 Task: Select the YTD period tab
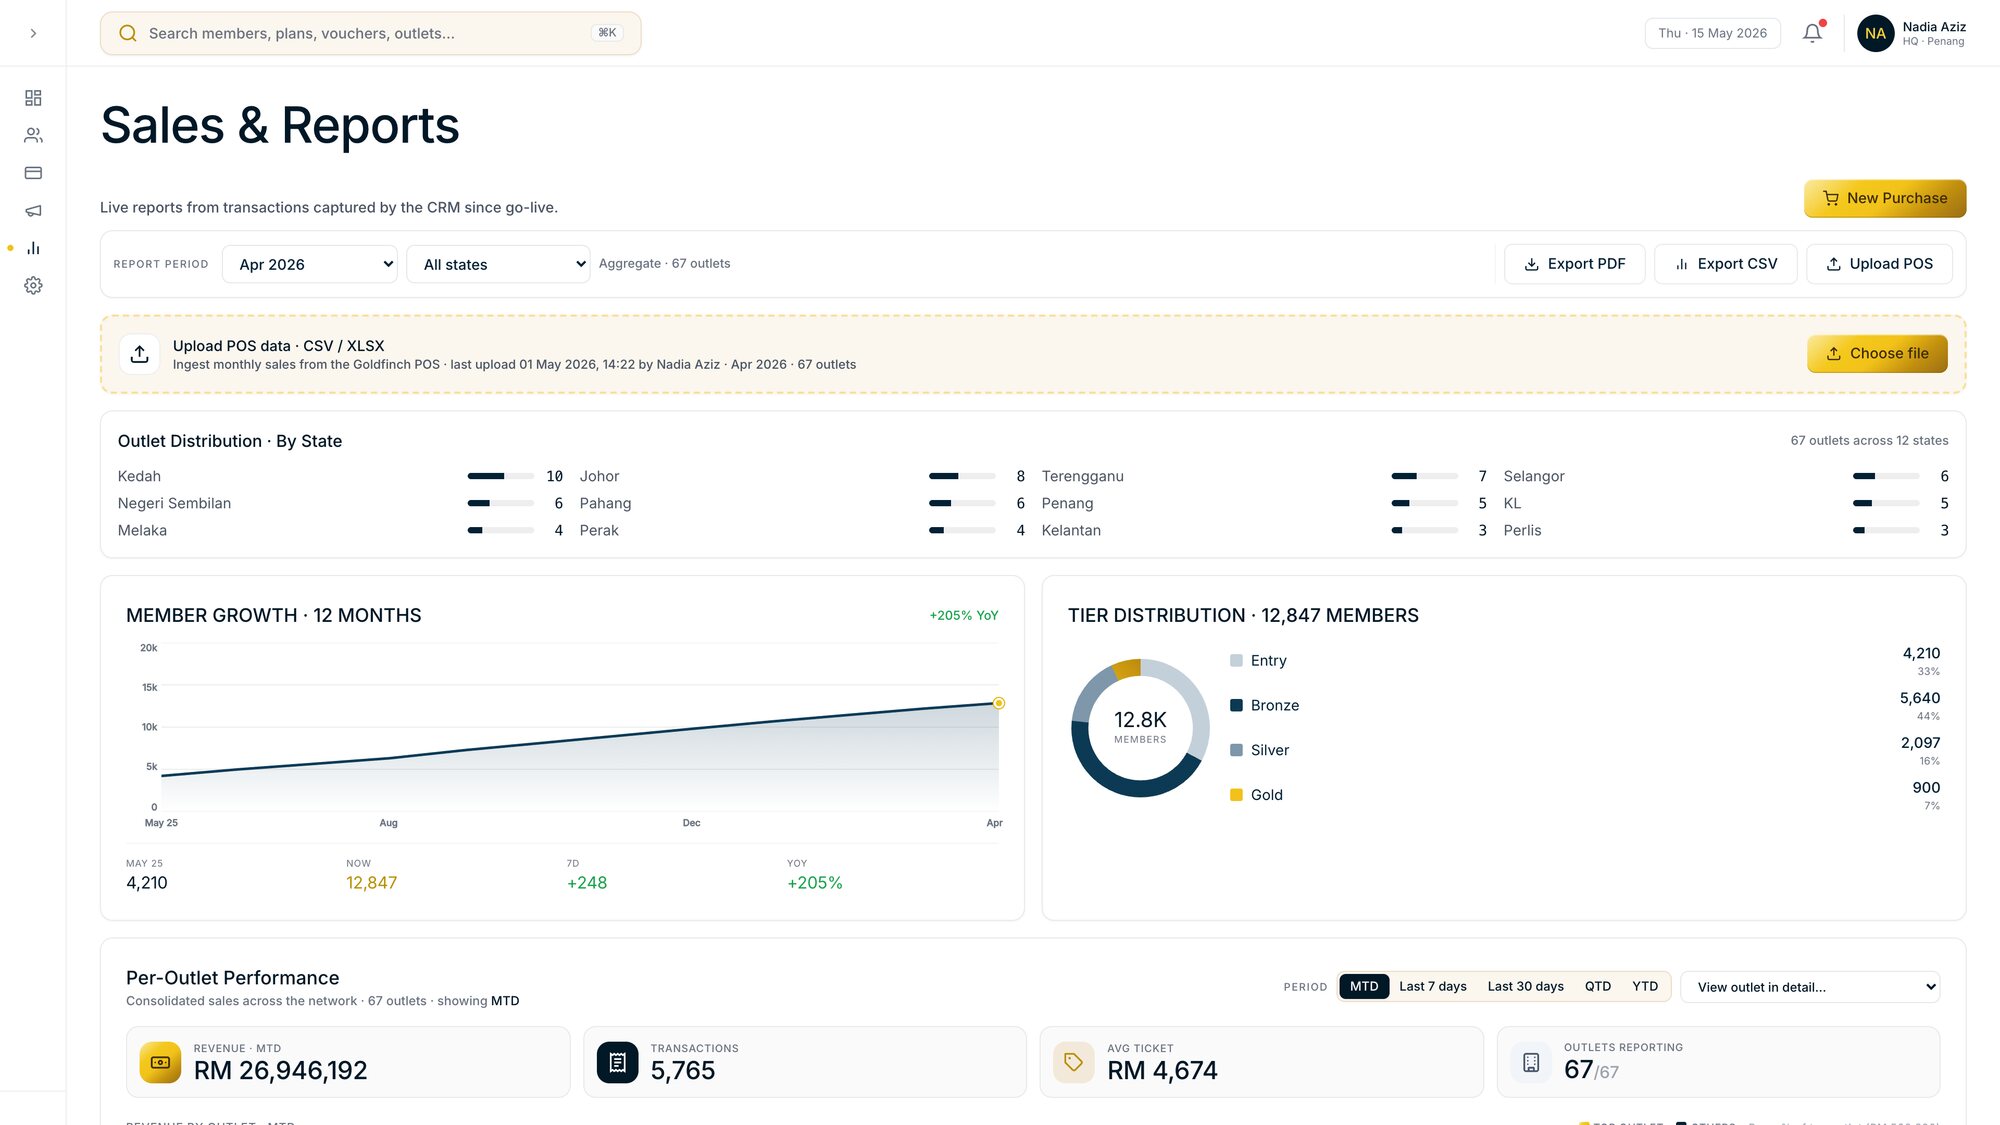click(x=1644, y=986)
